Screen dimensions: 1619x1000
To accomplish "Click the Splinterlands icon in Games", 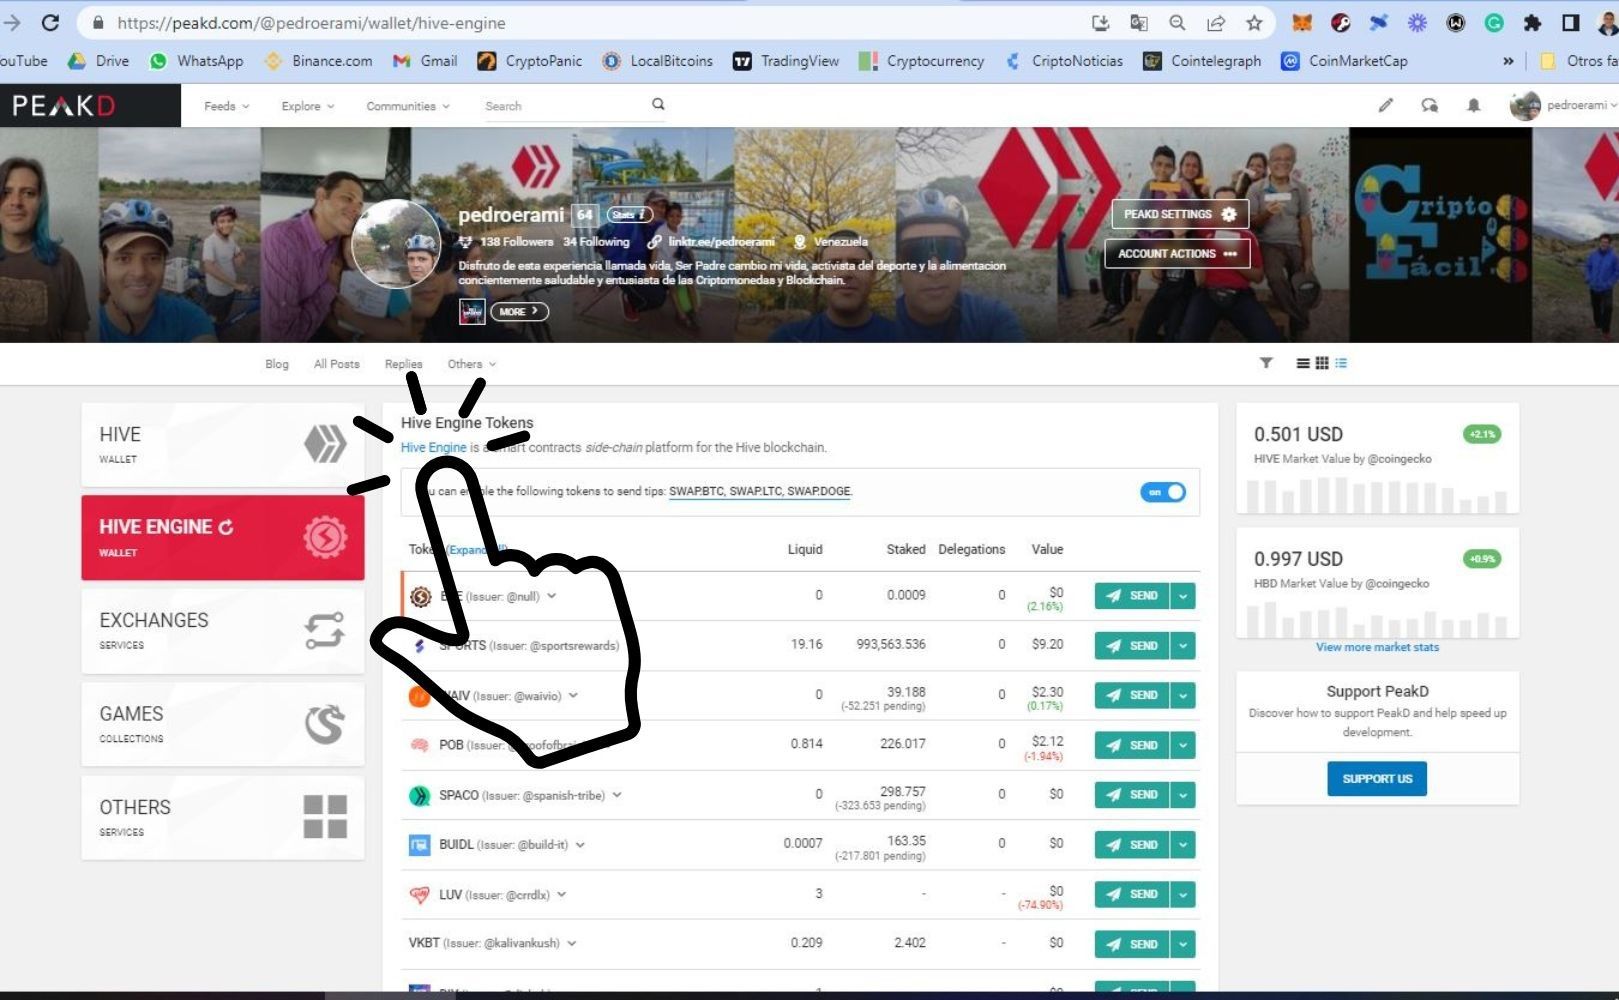I will click(325, 724).
